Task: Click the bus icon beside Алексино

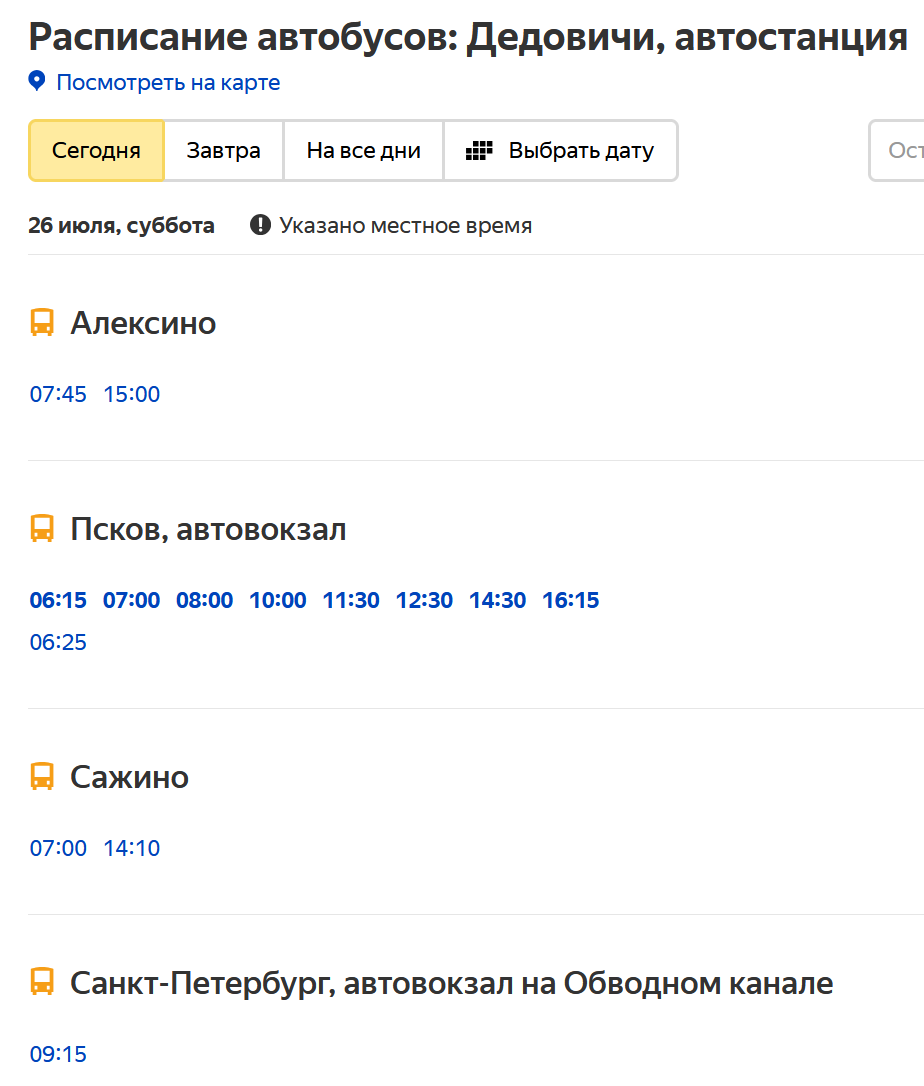Action: pos(42,323)
